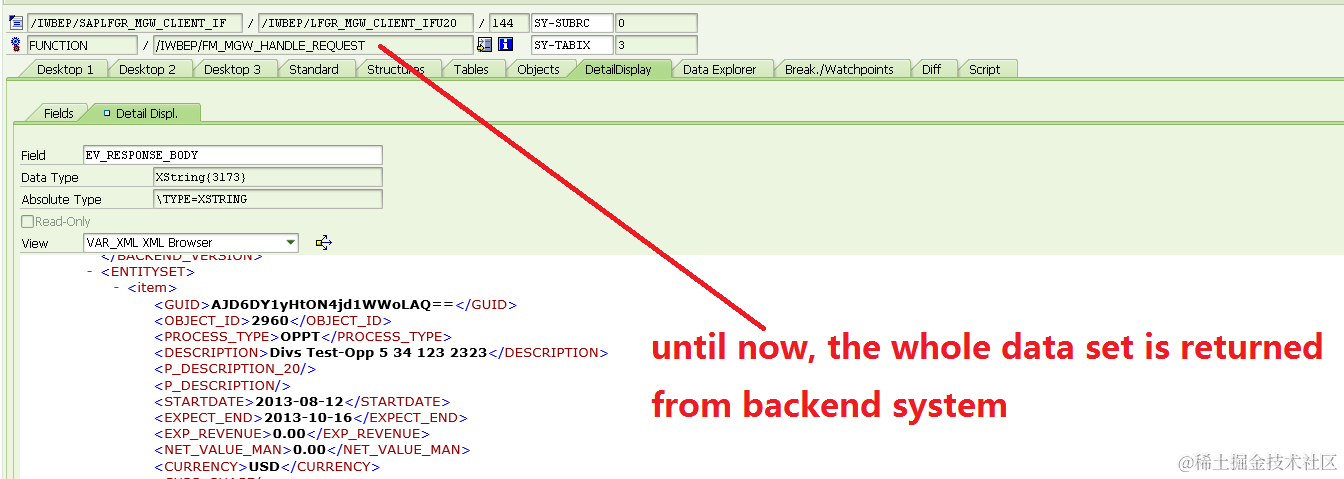The width and height of the screenshot is (1344, 479).
Task: Click the line number field 144
Action: pyautogui.click(x=509, y=22)
